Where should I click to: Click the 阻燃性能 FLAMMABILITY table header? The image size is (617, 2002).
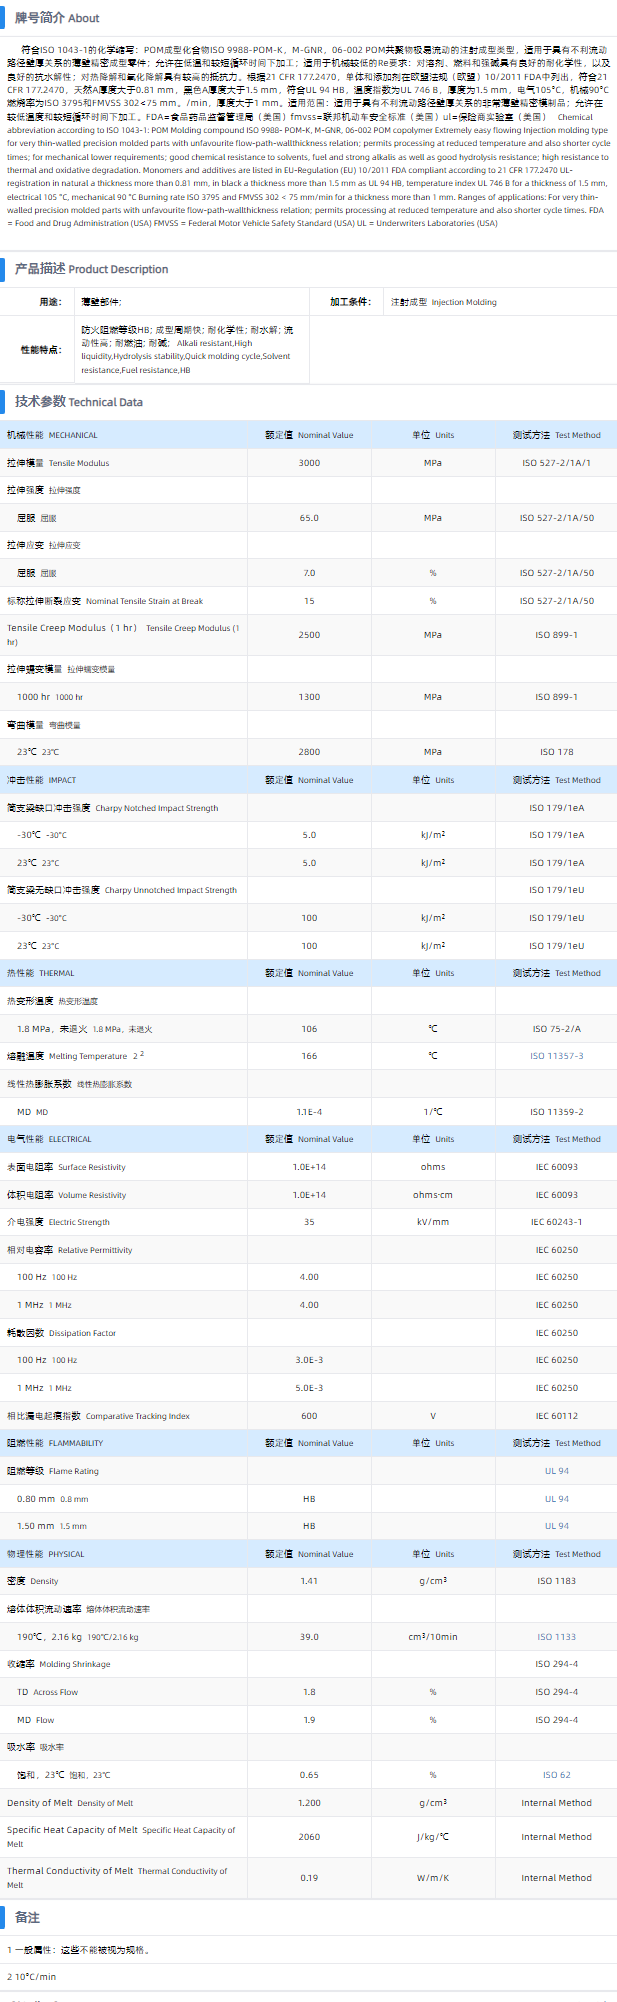[55, 1443]
